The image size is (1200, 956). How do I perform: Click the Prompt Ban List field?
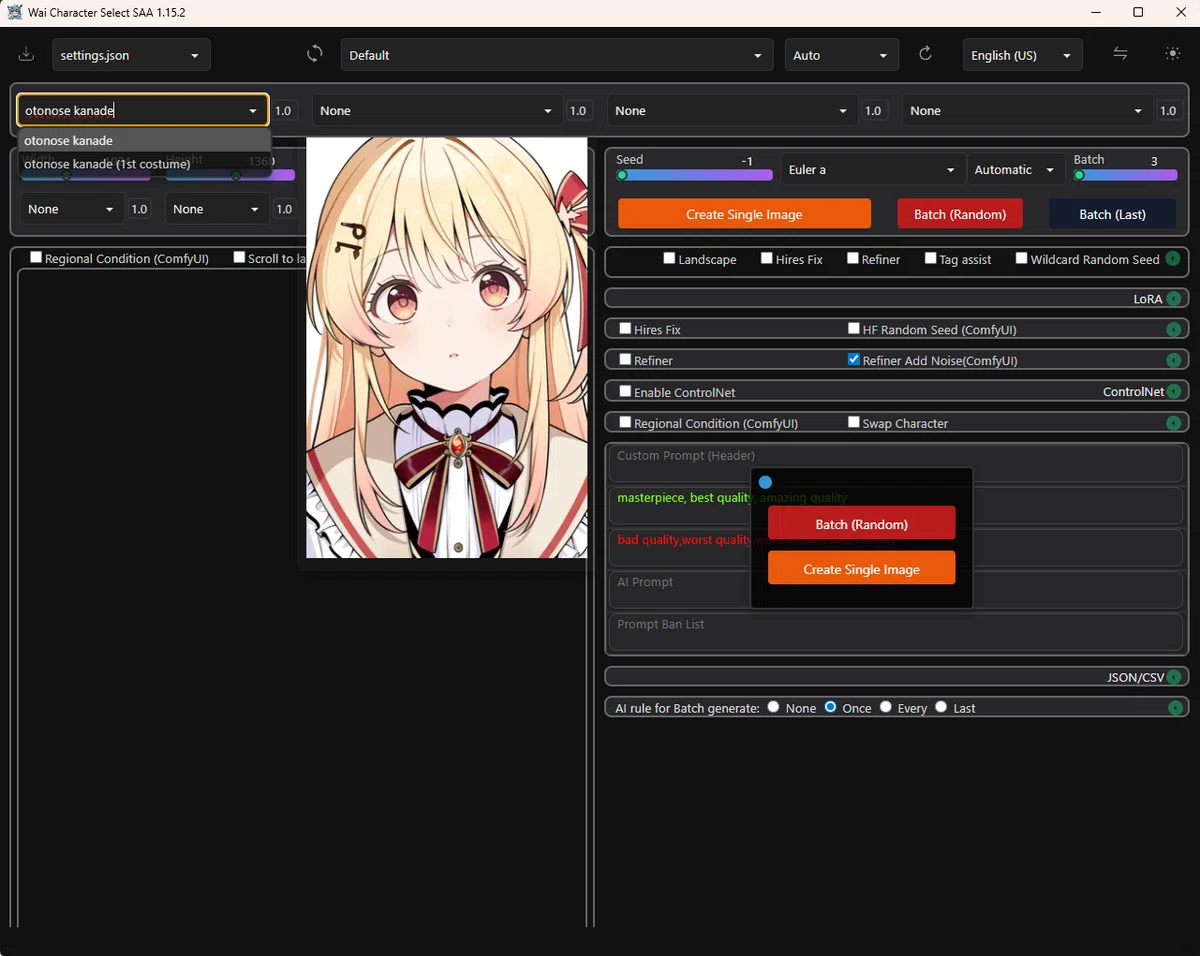[x=896, y=632]
